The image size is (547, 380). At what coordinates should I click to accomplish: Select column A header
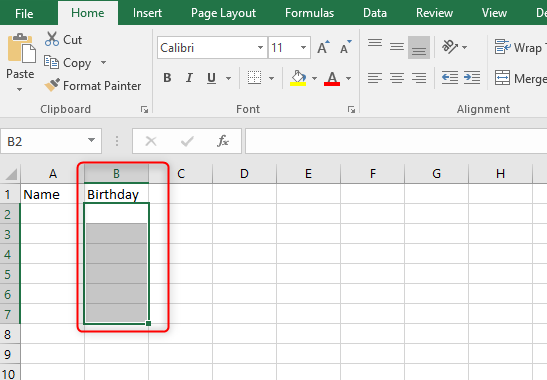click(x=53, y=173)
